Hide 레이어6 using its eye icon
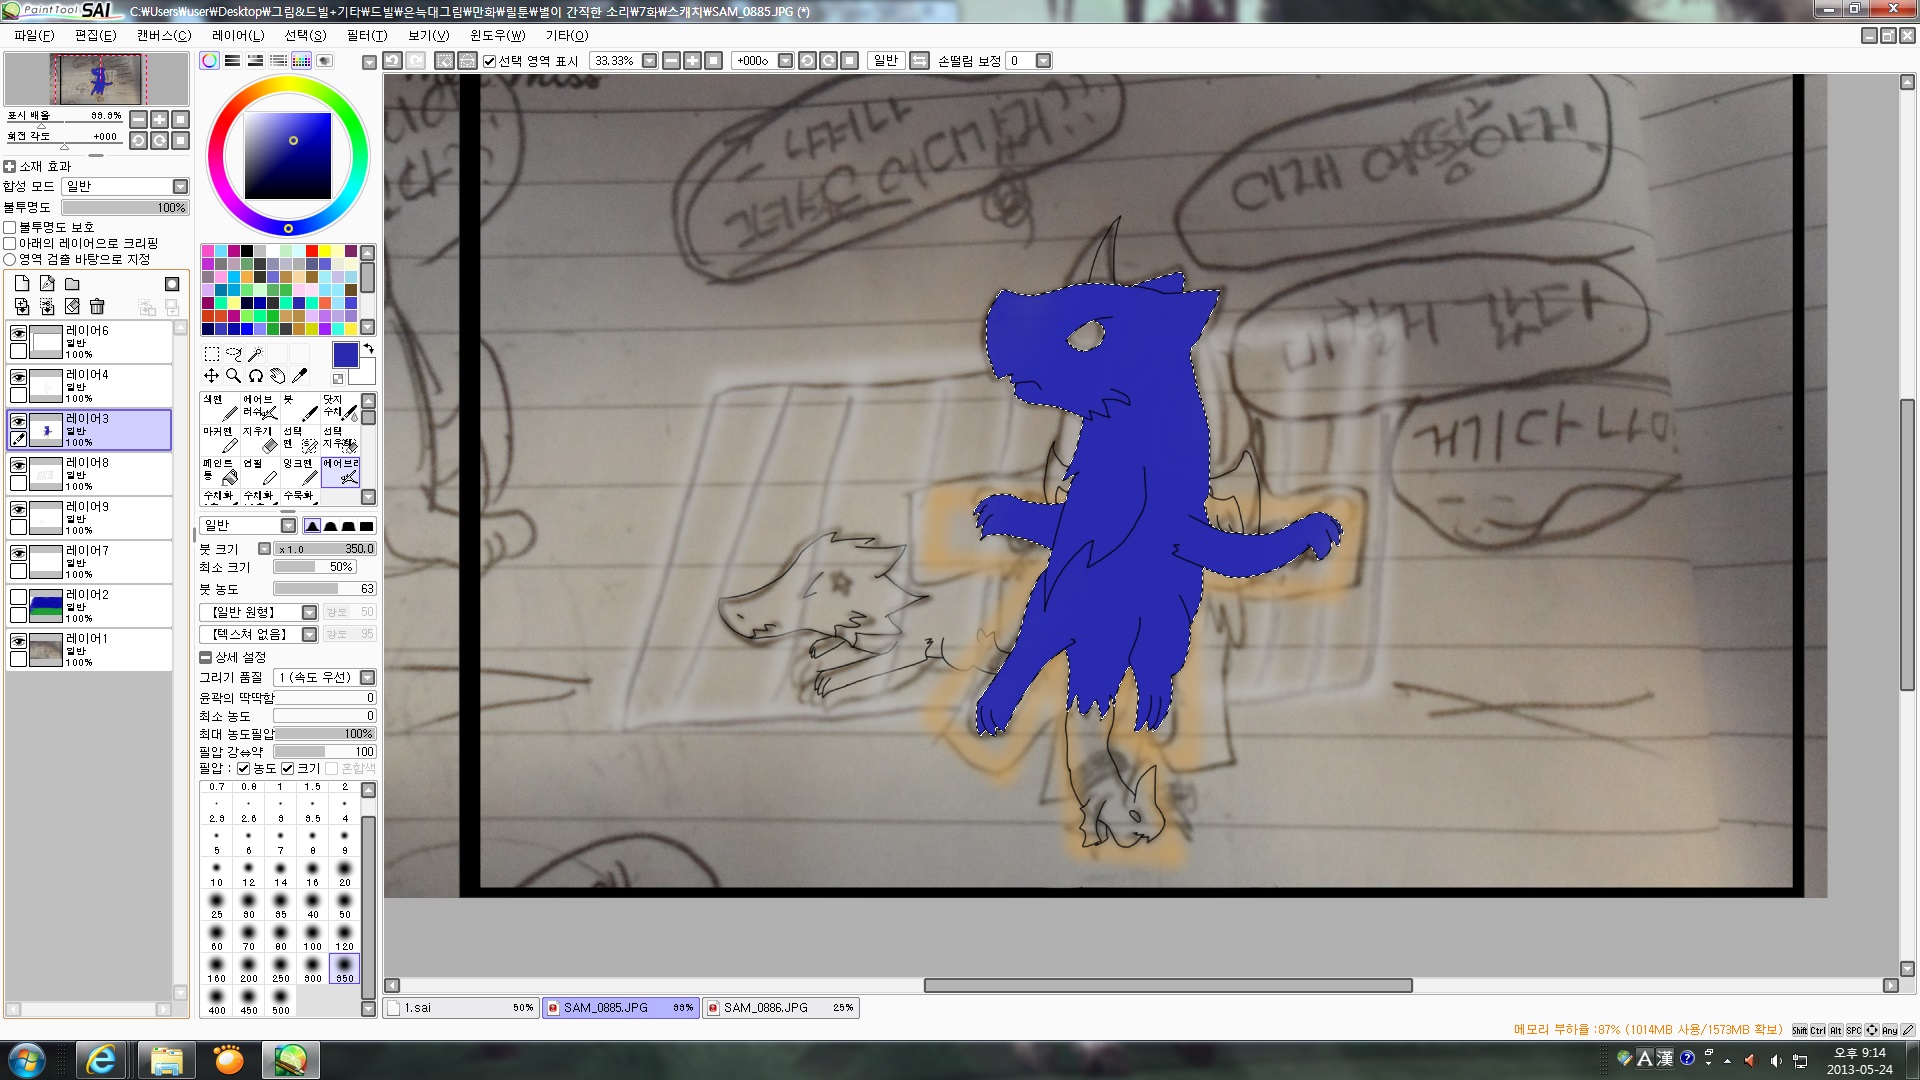1920x1080 pixels. [18, 333]
